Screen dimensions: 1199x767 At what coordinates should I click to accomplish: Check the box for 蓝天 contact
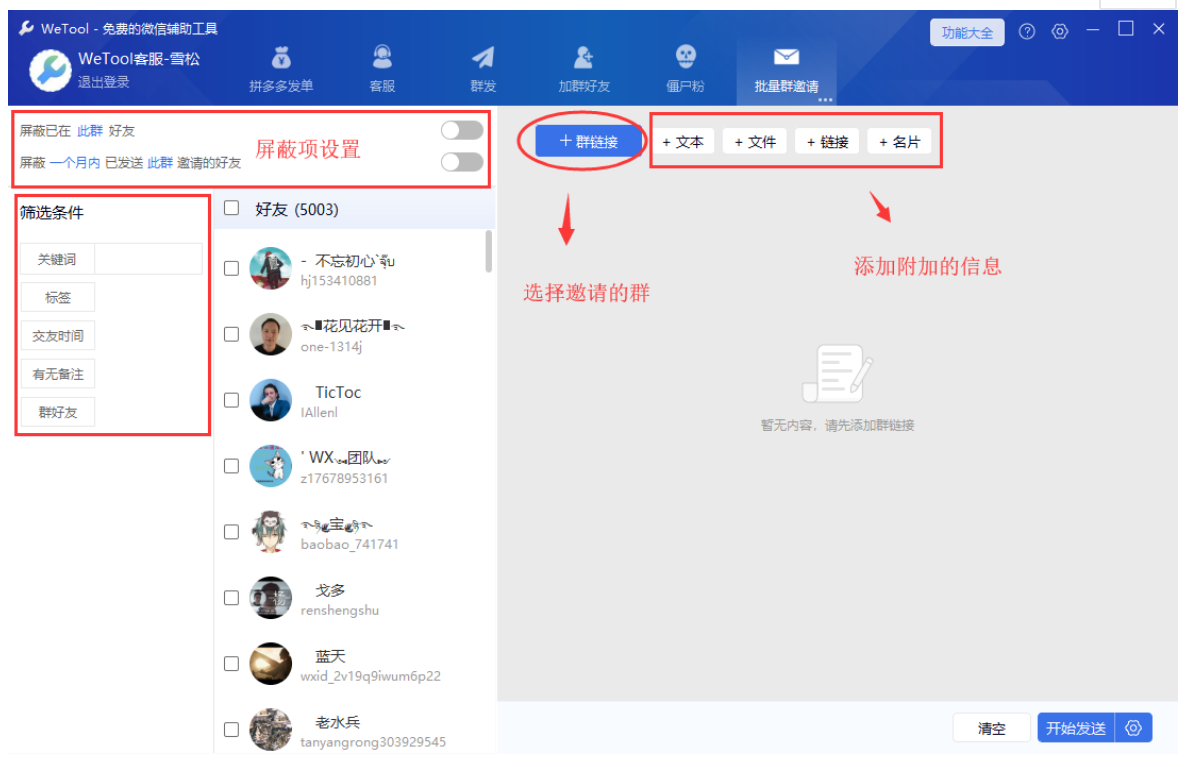[x=231, y=664]
